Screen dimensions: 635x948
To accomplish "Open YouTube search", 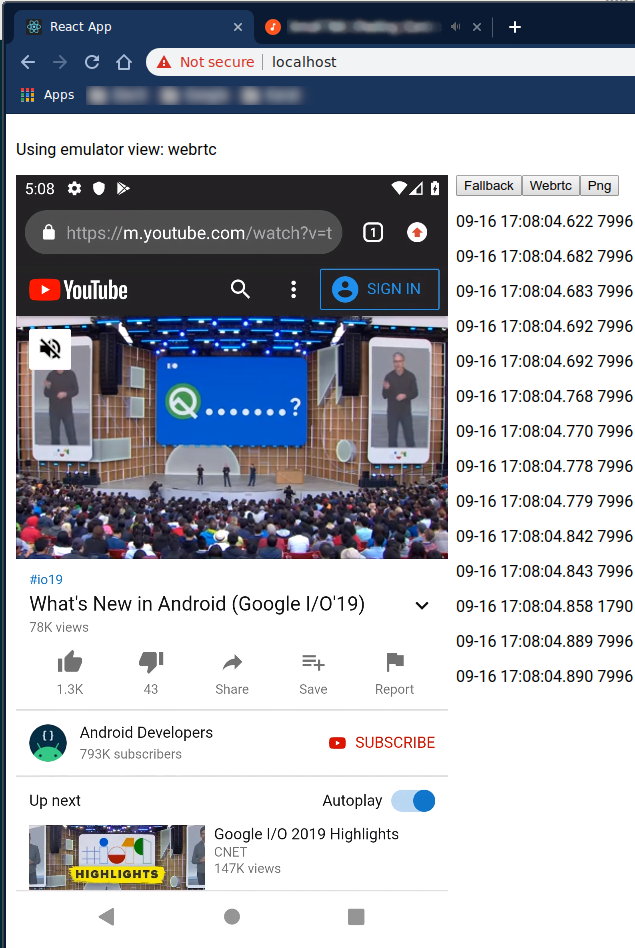I will [240, 289].
